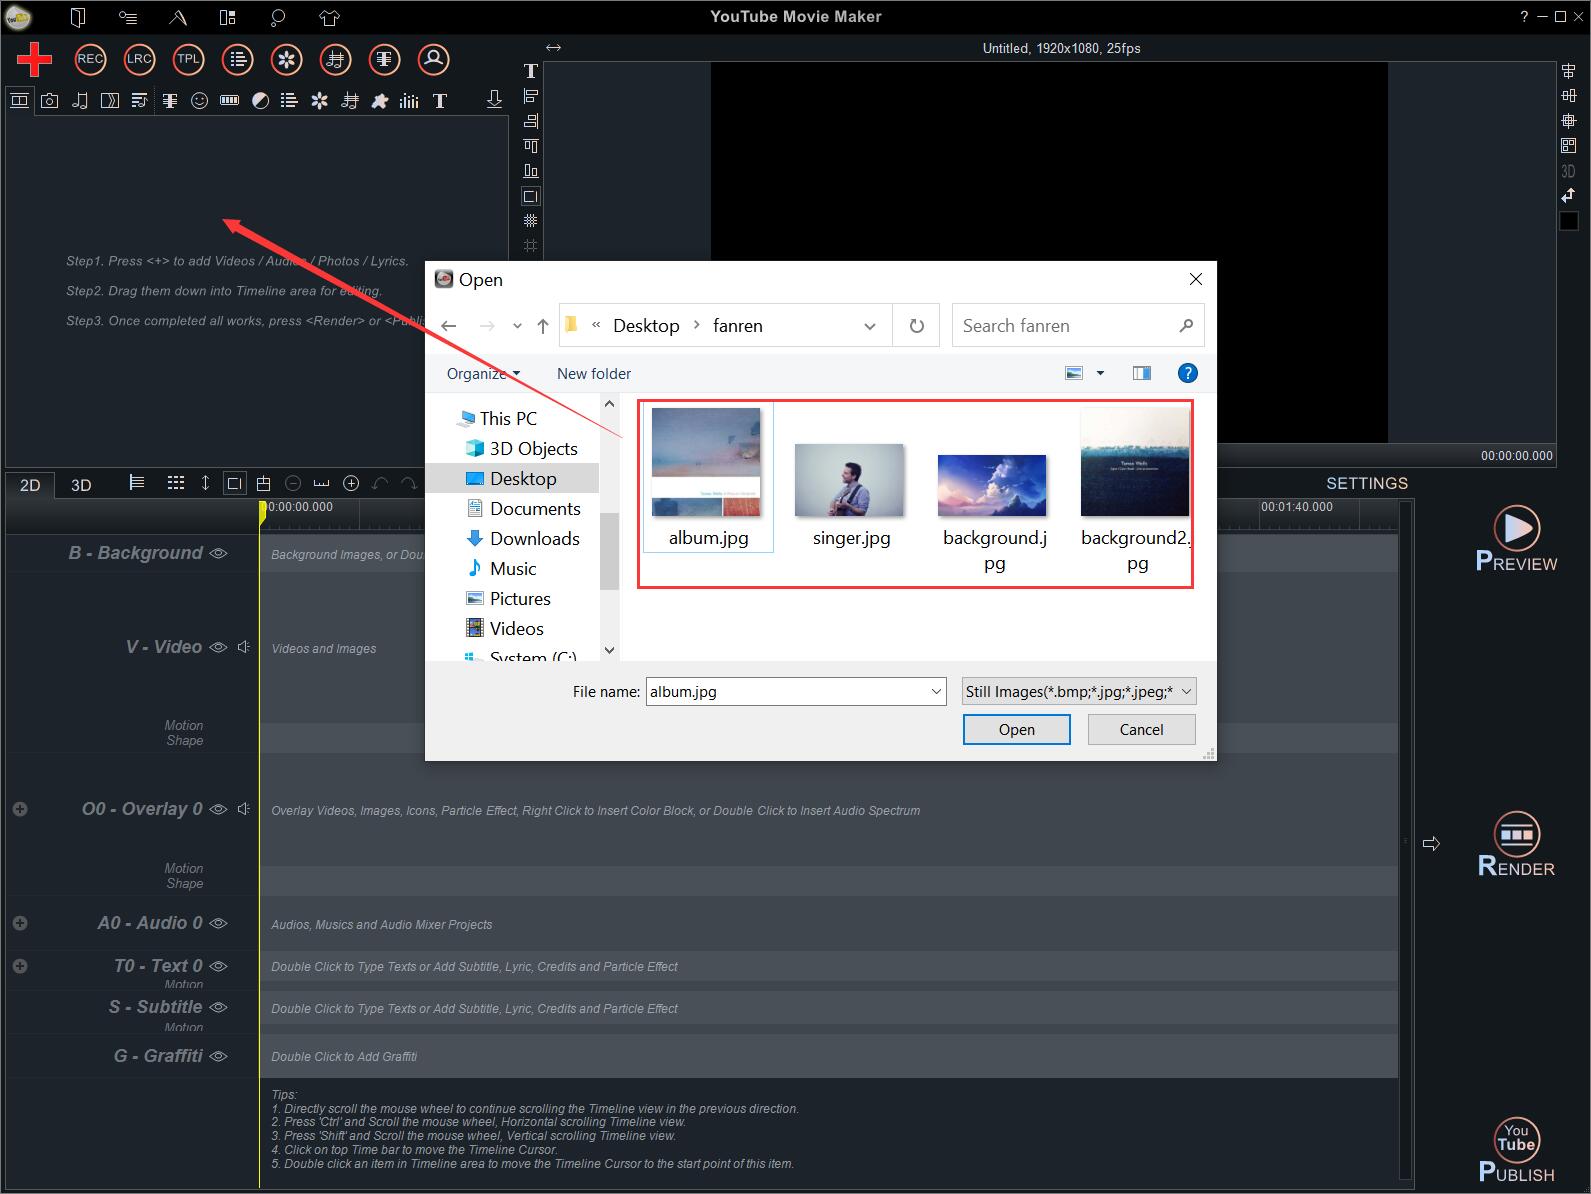Image resolution: width=1591 pixels, height=1194 pixels.
Task: Click the refresh button in Open dialog
Action: (x=916, y=325)
